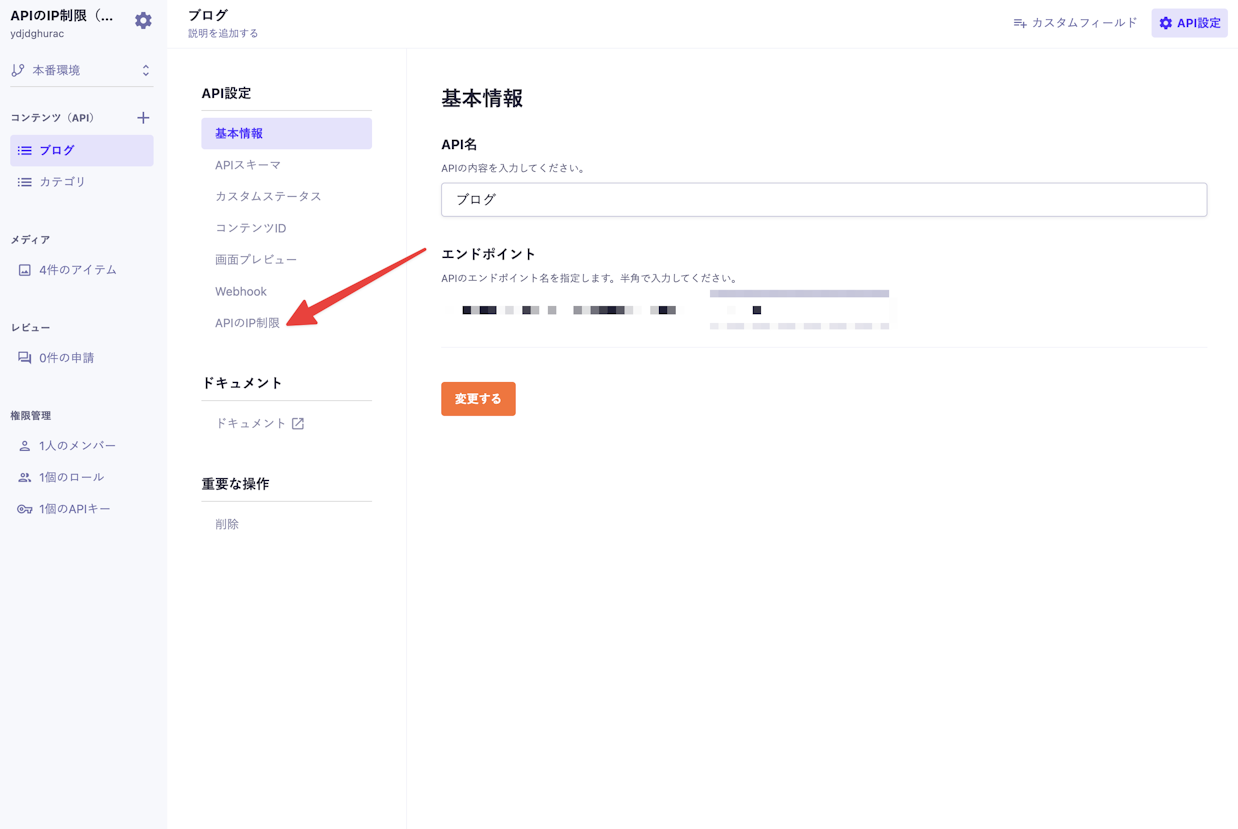
Task: Go to カスタムステータス settings
Action: click(x=268, y=197)
